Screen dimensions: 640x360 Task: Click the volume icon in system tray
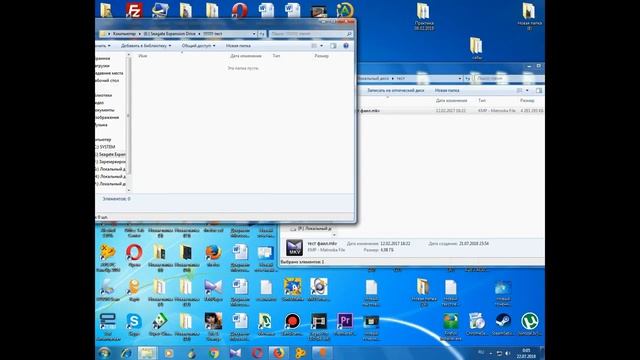tap(508, 353)
